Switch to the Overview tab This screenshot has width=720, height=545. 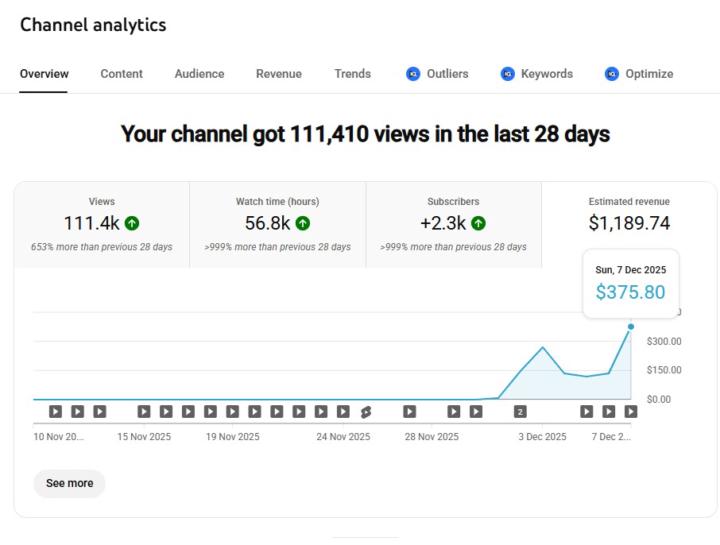tap(44, 74)
